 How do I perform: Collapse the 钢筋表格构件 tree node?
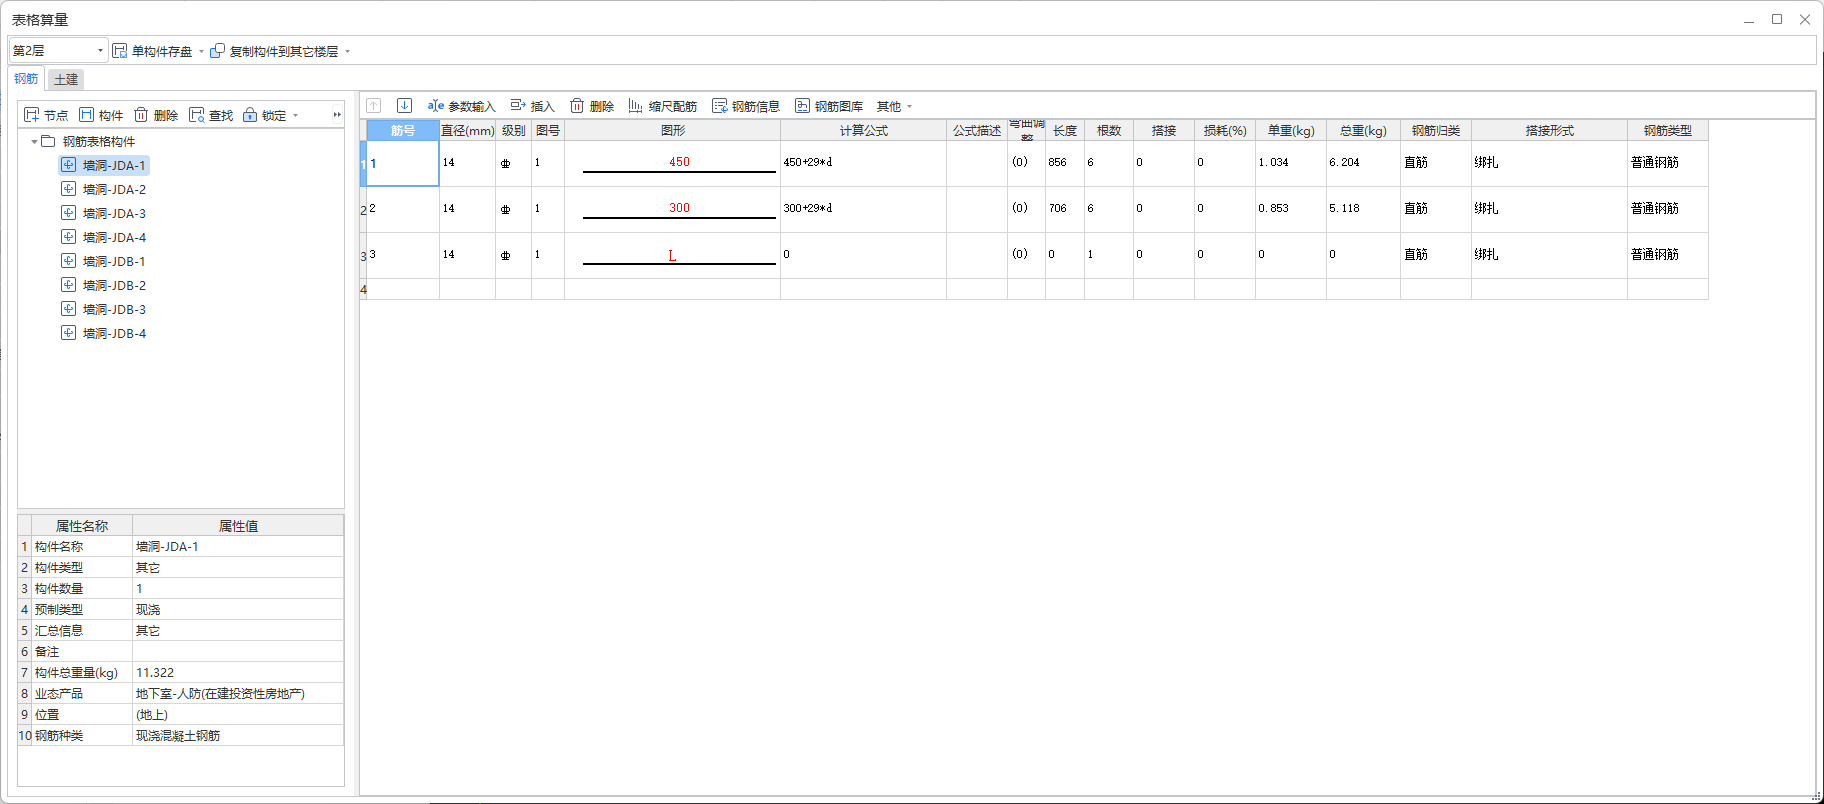[34, 142]
